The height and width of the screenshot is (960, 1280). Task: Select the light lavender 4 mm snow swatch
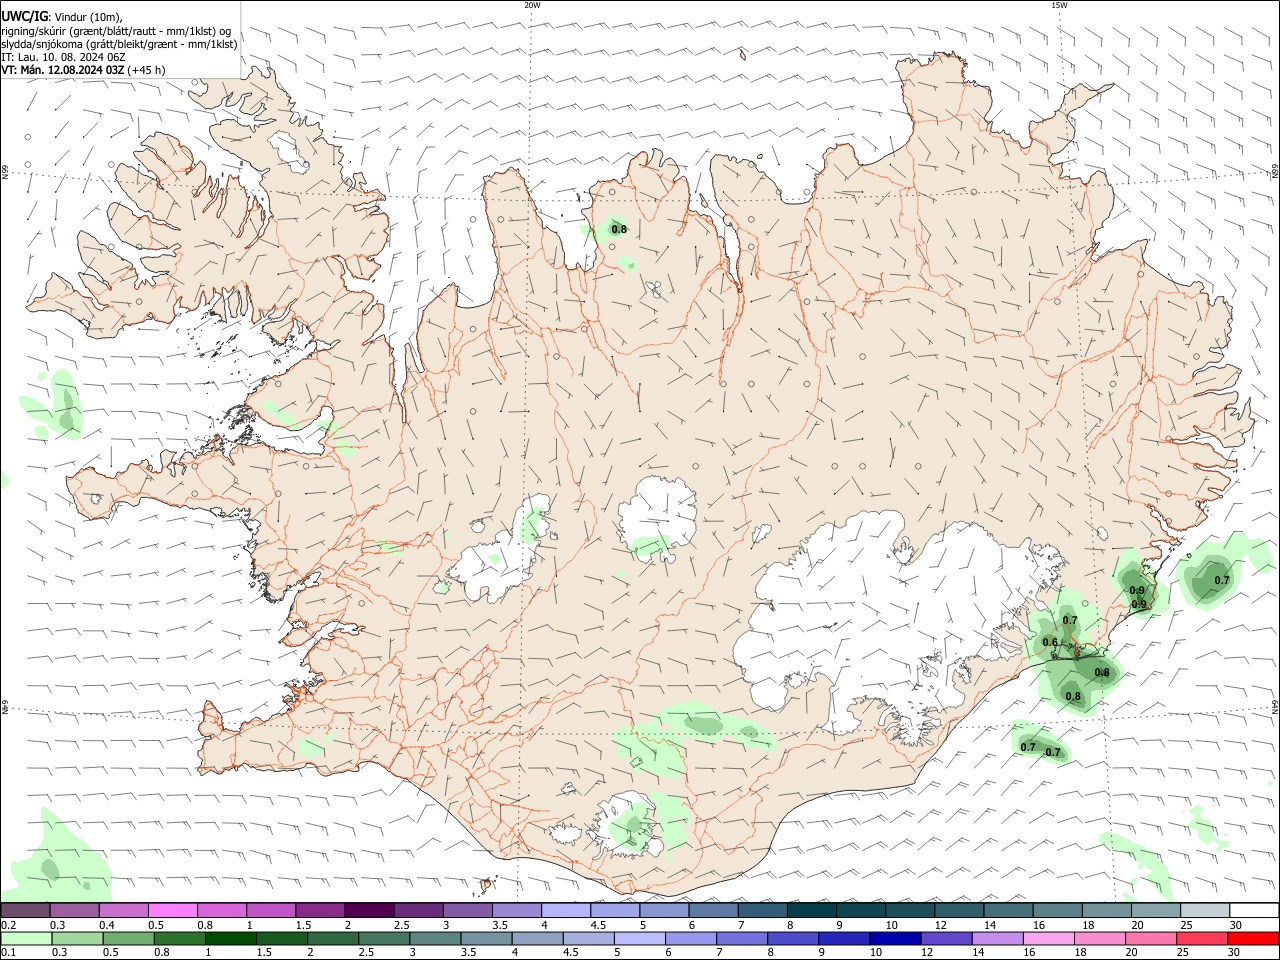click(565, 911)
